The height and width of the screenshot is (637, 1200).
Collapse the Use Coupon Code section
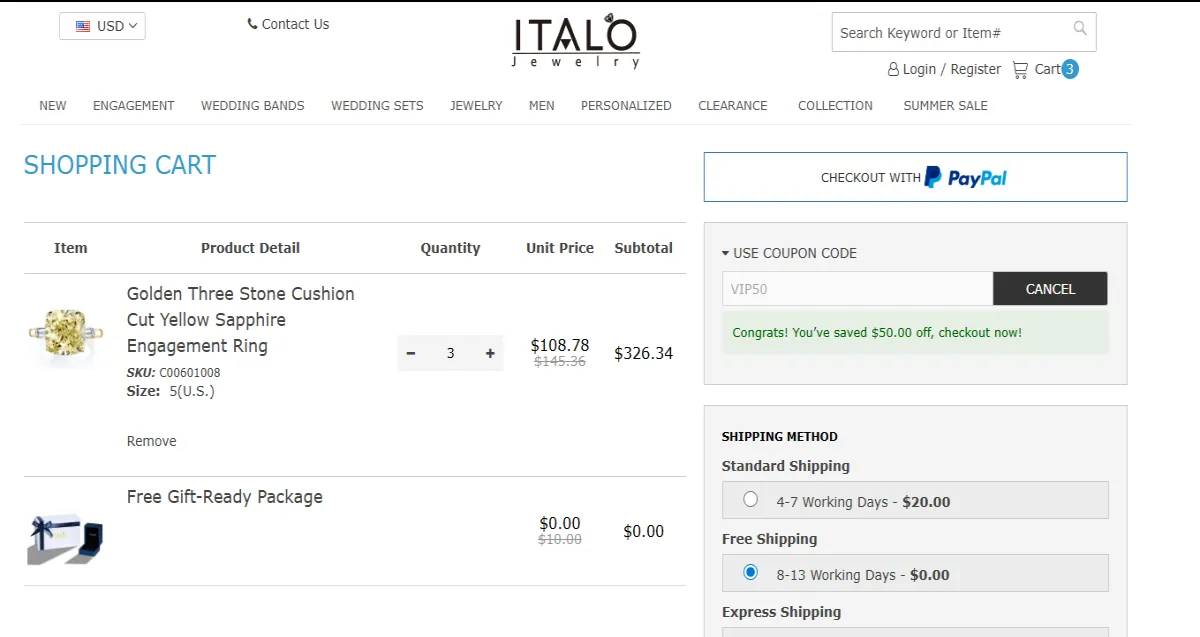[789, 253]
